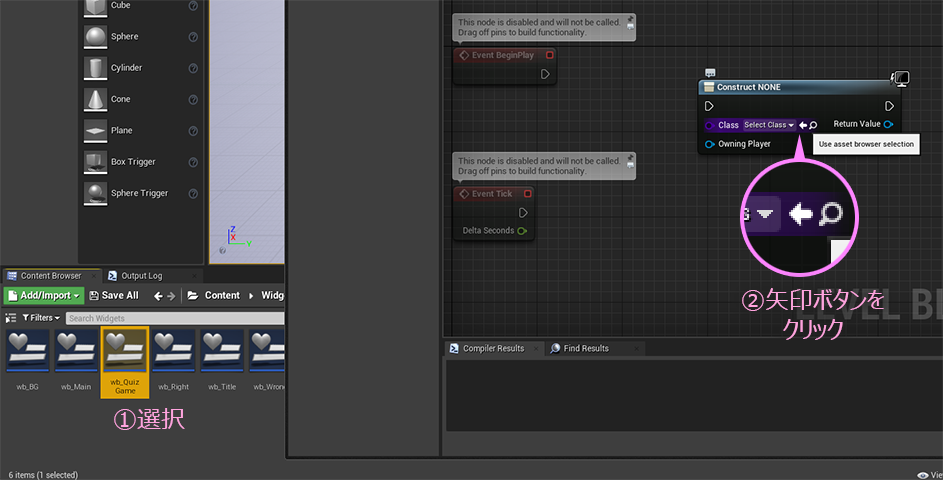Screen dimensions: 943x480
Task: Click the Event Tick exec output pin
Action: pyautogui.click(x=523, y=213)
